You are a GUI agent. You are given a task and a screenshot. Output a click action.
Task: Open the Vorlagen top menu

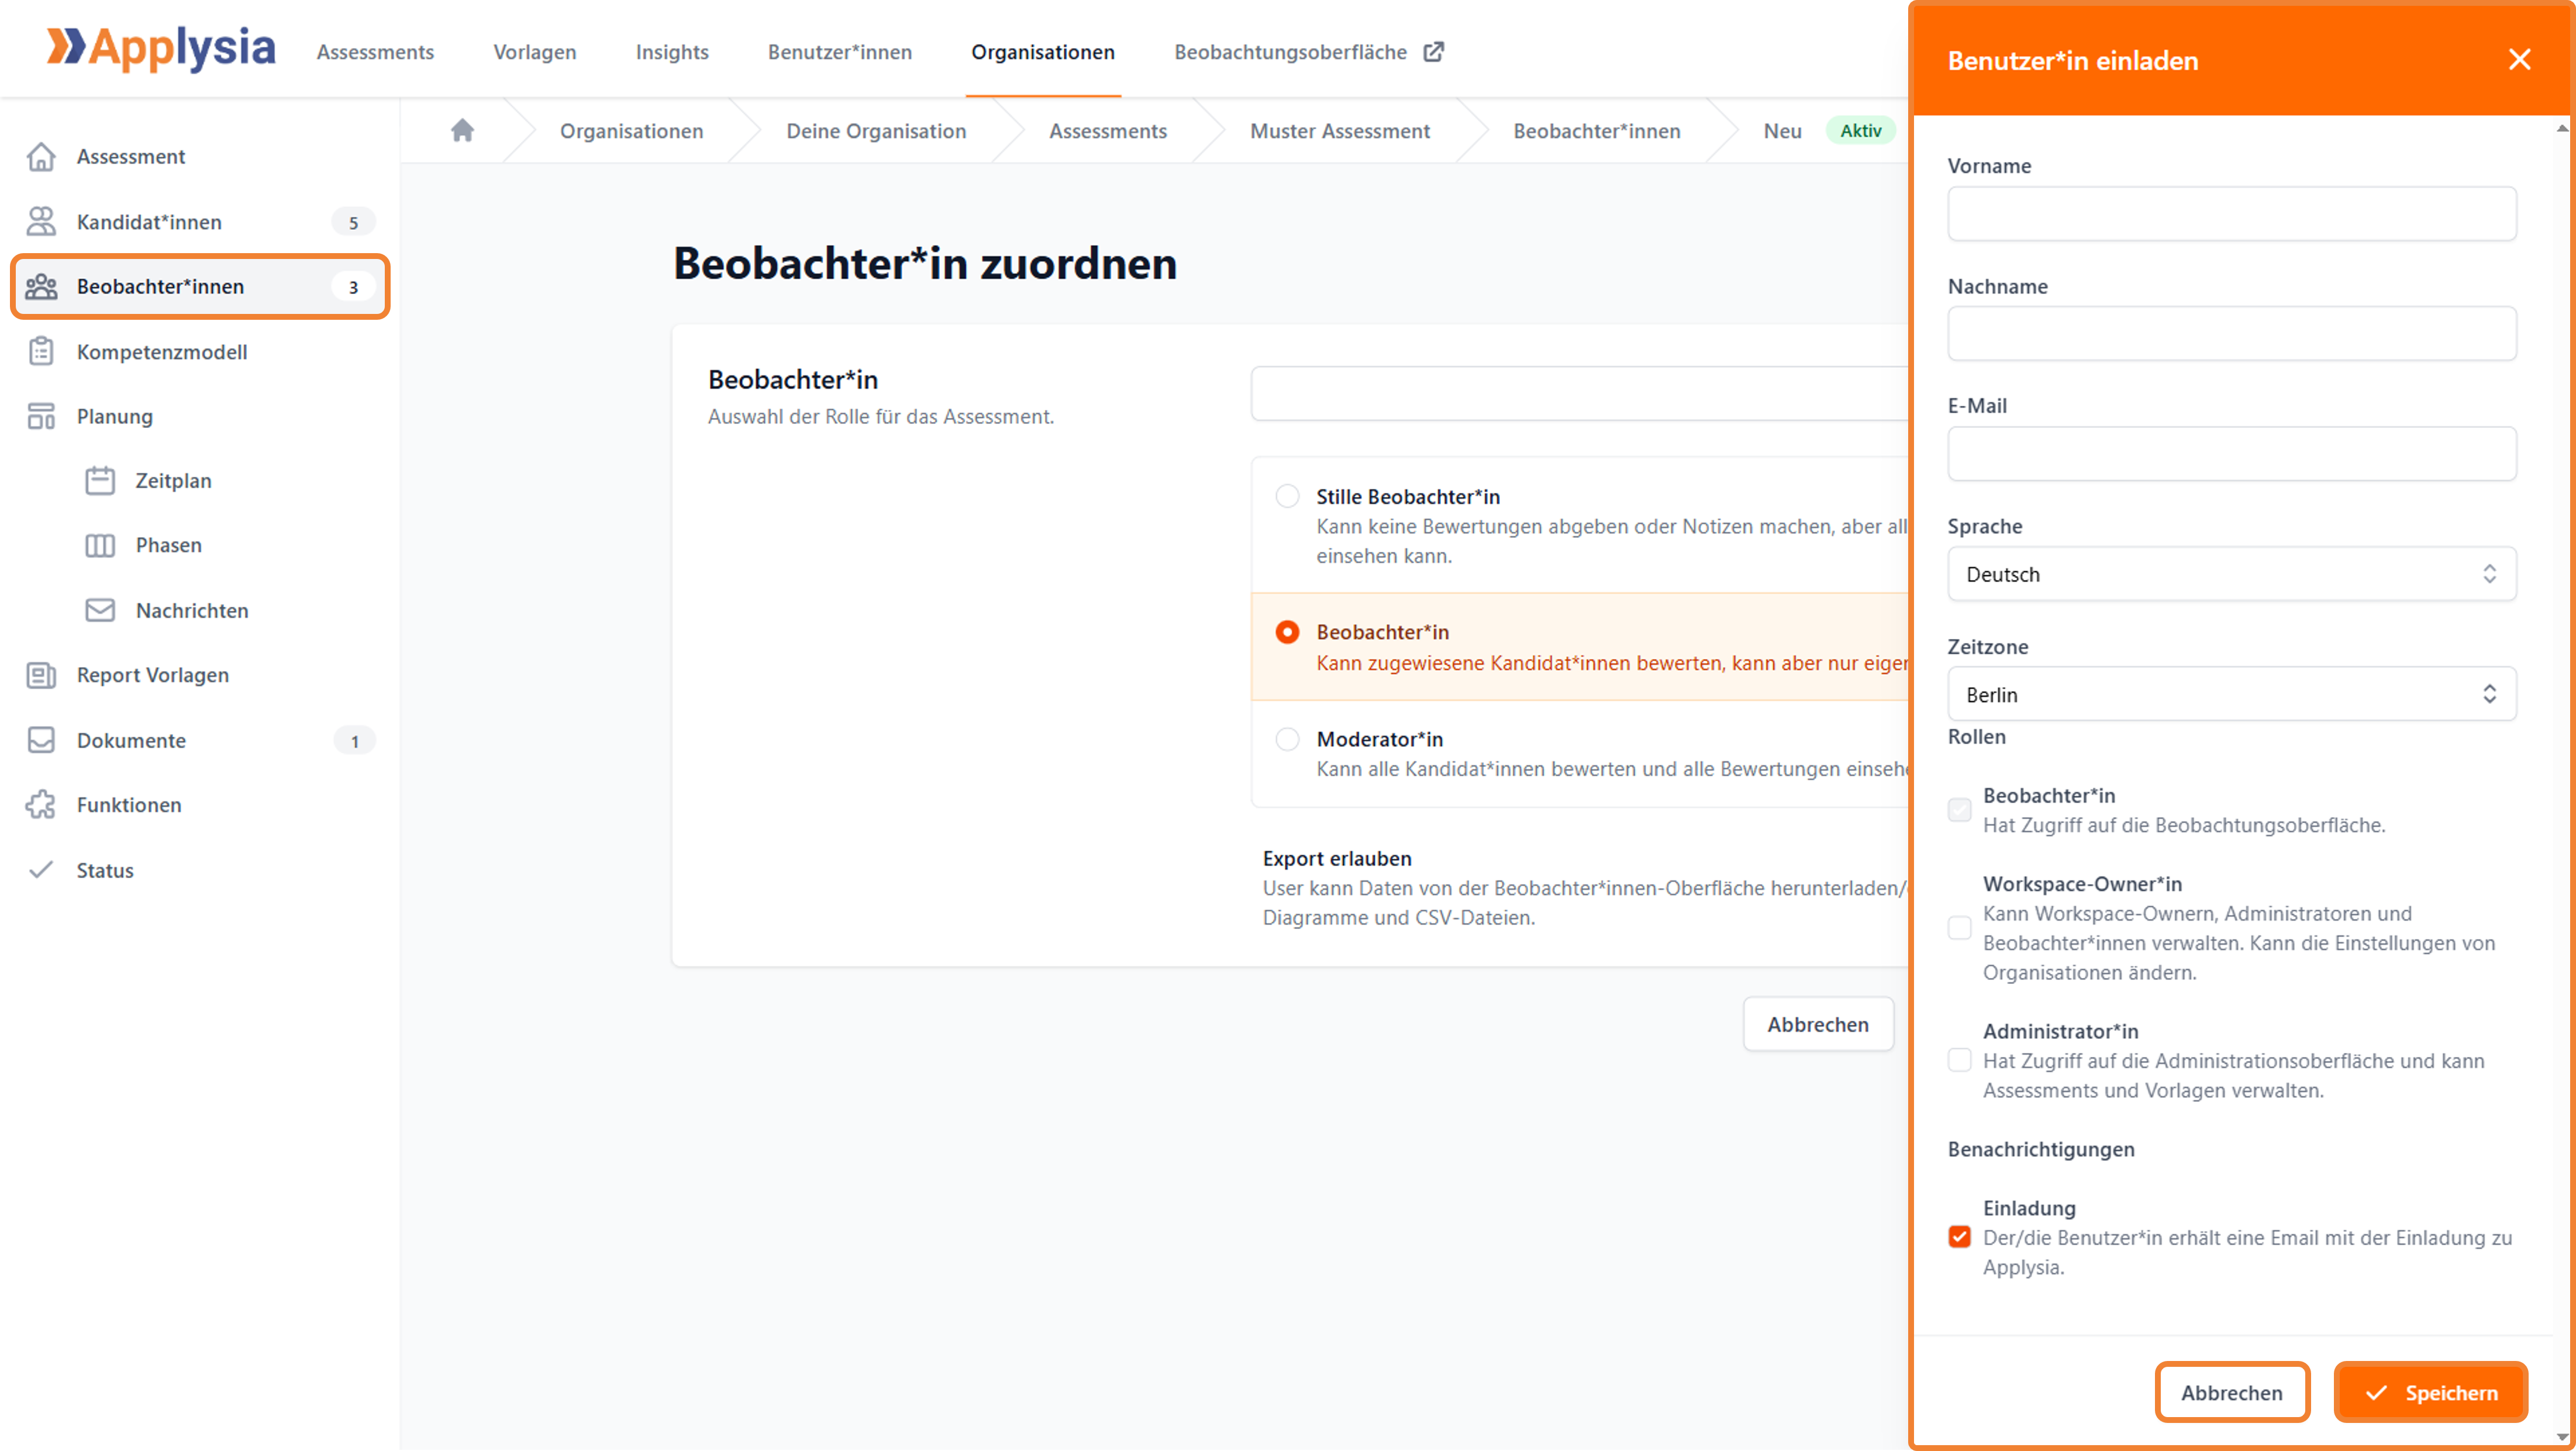point(534,51)
